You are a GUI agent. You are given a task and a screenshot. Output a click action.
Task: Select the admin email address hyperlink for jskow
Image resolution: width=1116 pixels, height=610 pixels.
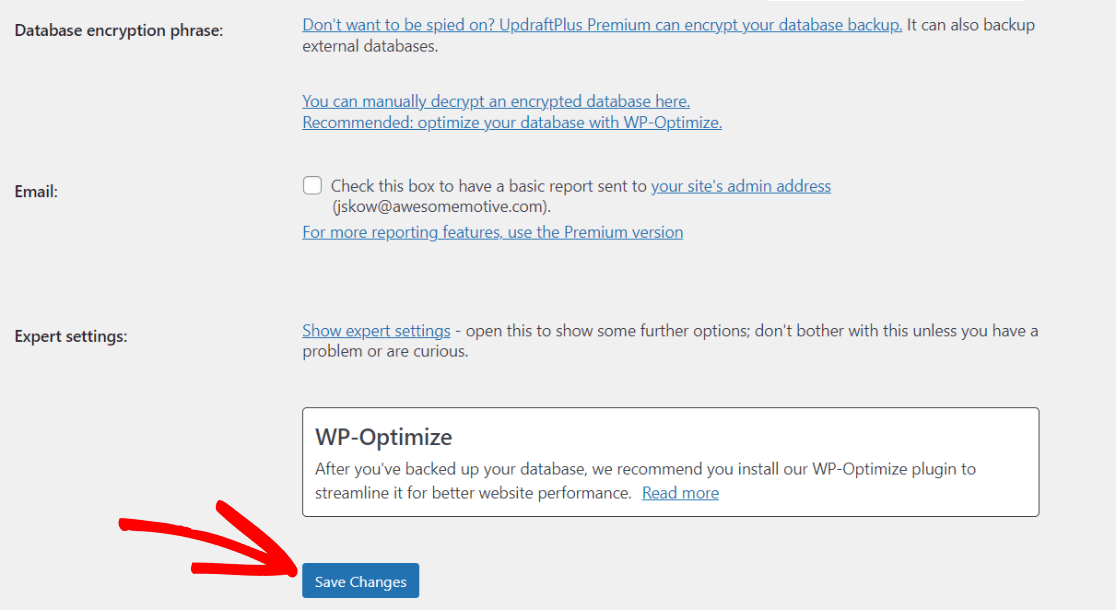(741, 185)
